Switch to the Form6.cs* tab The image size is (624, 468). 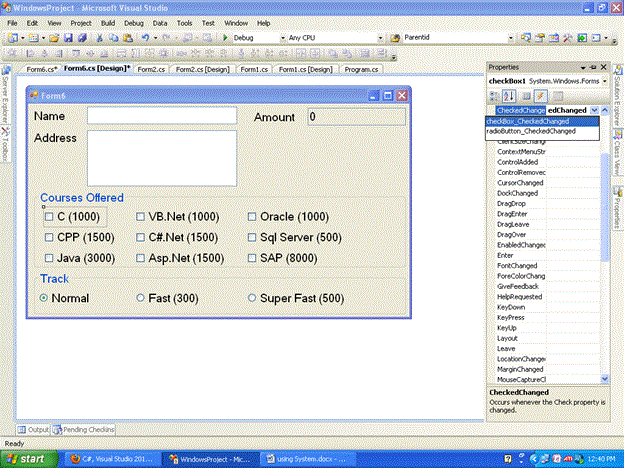[x=41, y=69]
